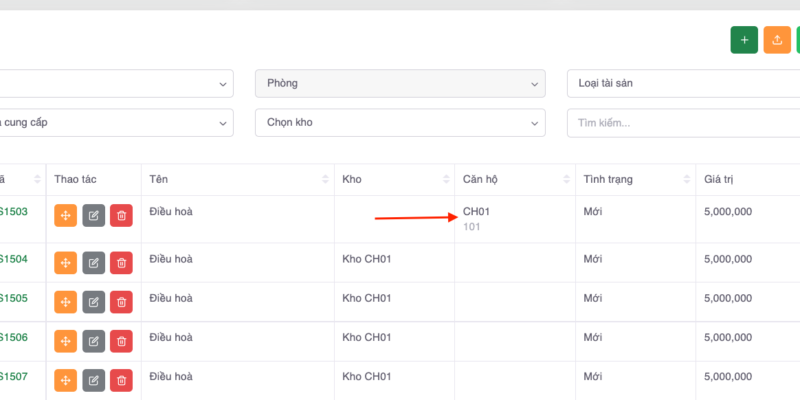The height and width of the screenshot is (400, 800).
Task: Click the green add new asset button
Action: coord(744,40)
